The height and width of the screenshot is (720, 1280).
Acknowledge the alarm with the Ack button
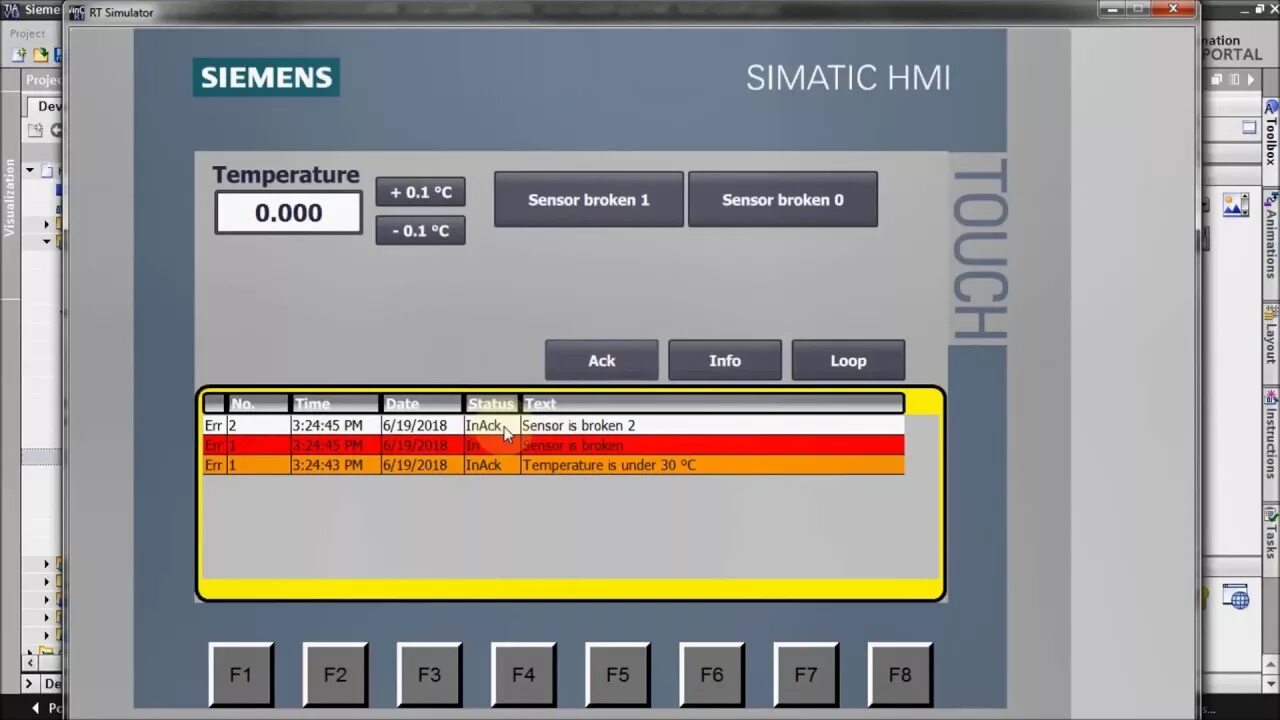pos(601,360)
